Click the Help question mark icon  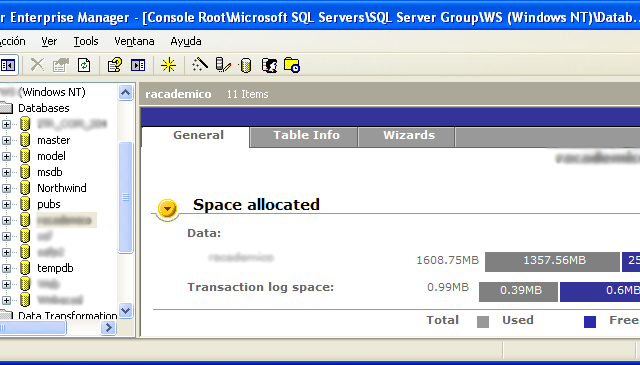pyautogui.click(x=115, y=65)
